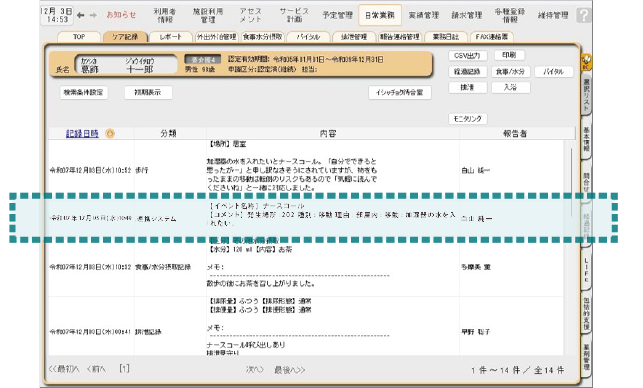
Task: Click the 排泄 button
Action: [467, 87]
